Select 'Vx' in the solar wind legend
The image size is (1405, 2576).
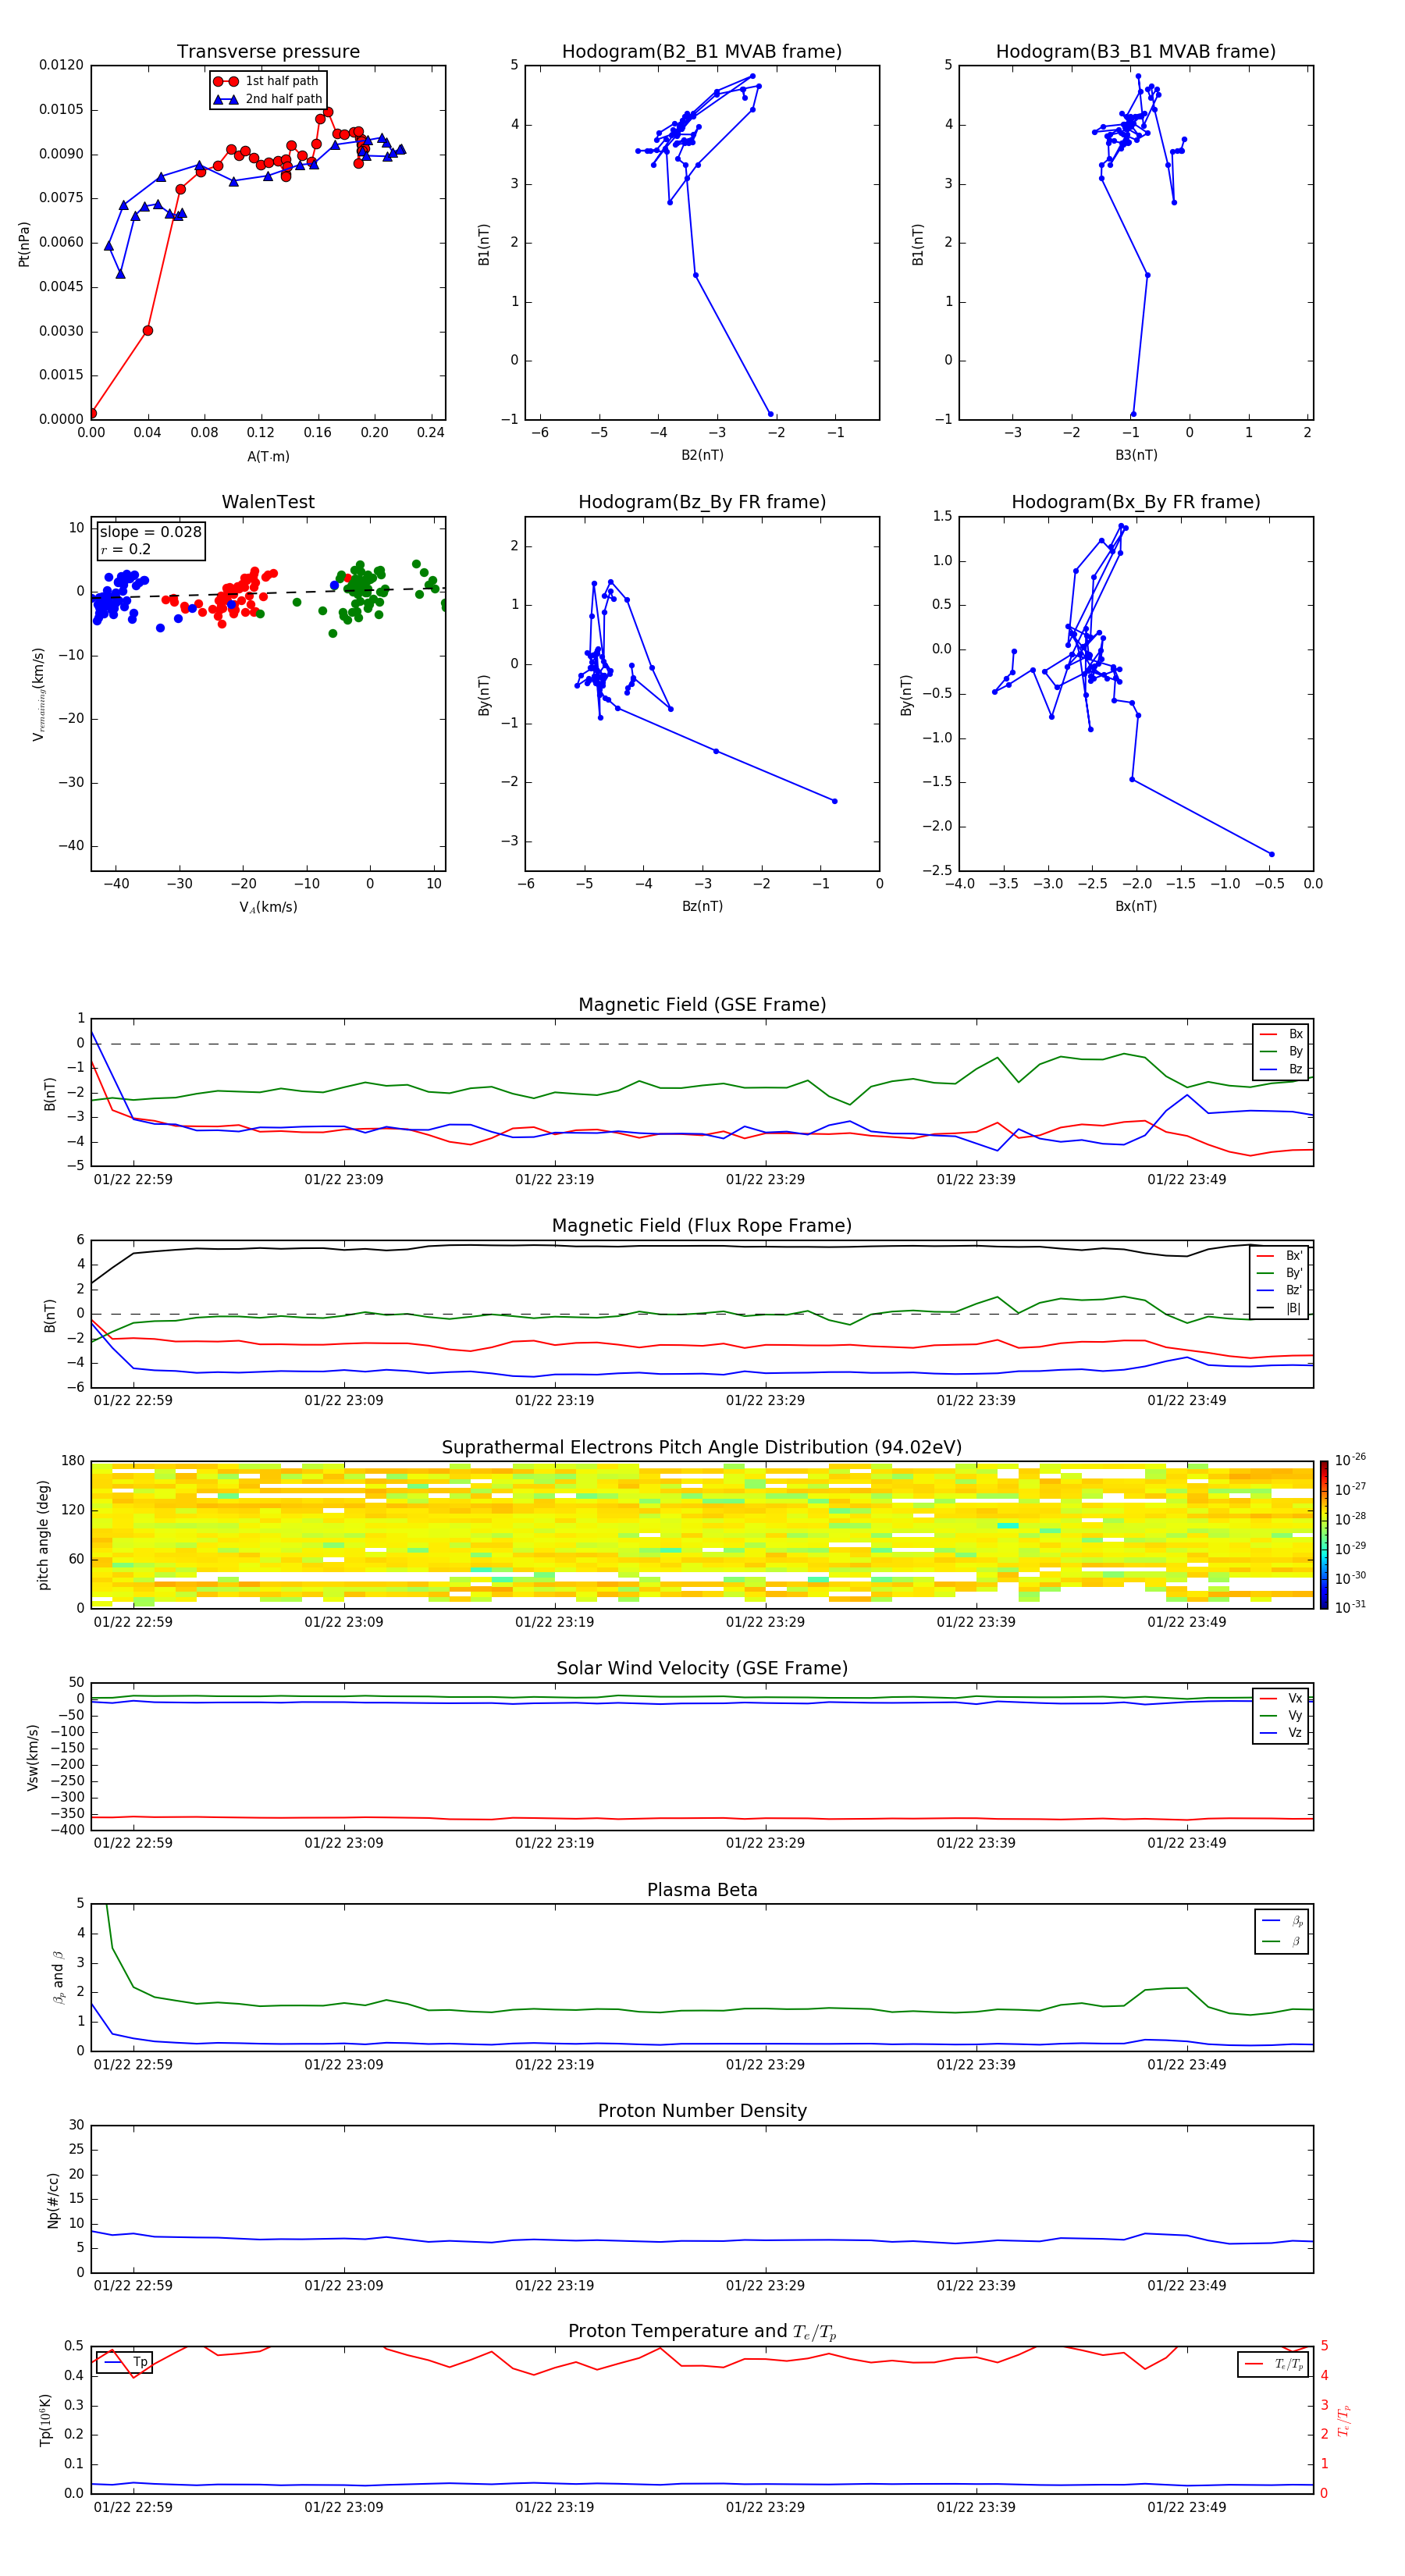click(x=1282, y=1698)
